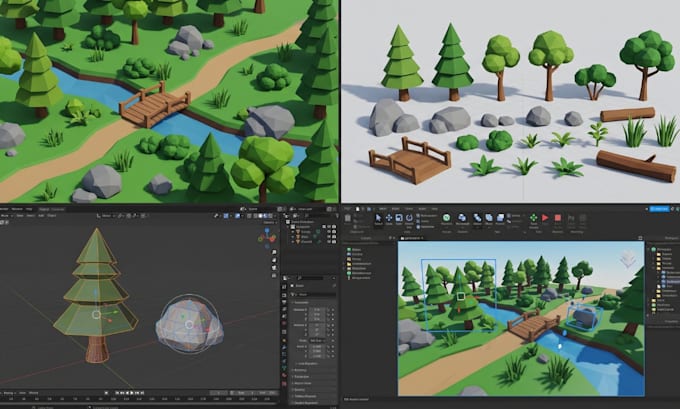680x409 pixels.
Task: Switch Blender viewport to material preview shading
Action: 265,216
